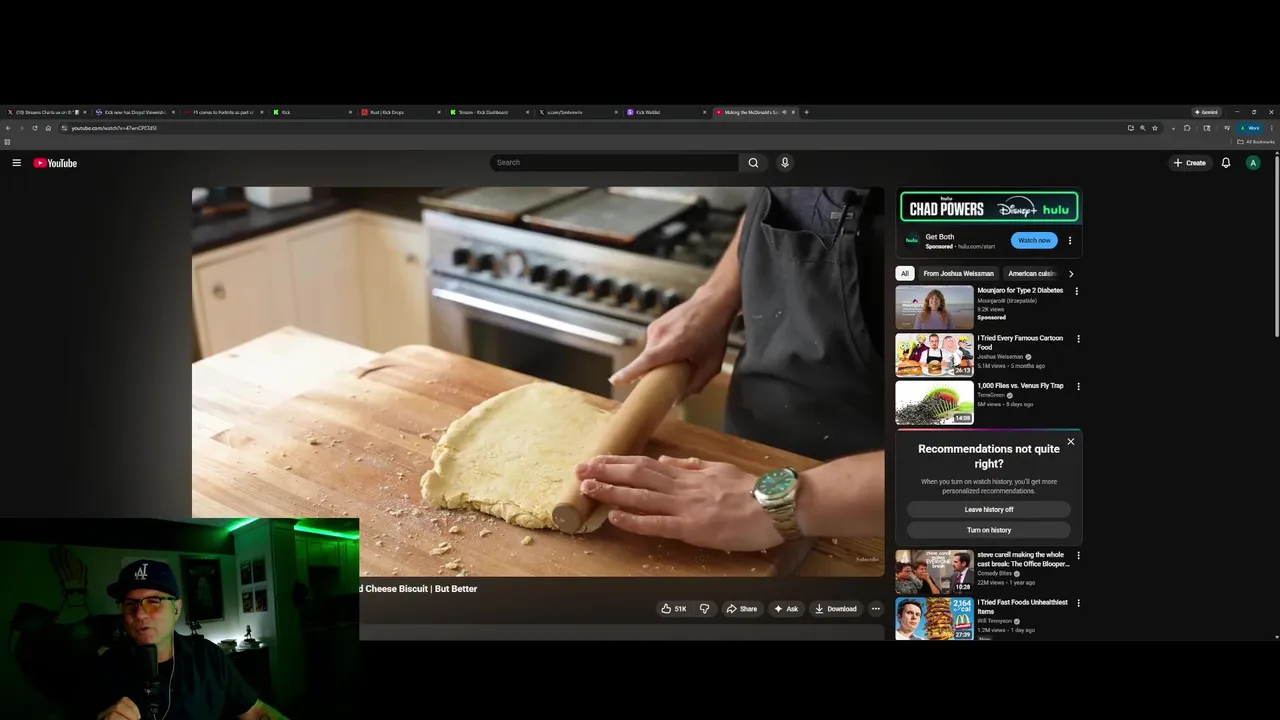This screenshot has width=1280, height=720.
Task: Click the Ask button below the video
Action: click(786, 609)
